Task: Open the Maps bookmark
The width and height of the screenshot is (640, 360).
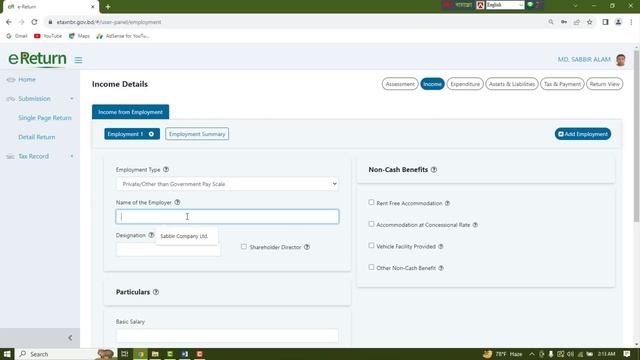Action: tap(79, 36)
